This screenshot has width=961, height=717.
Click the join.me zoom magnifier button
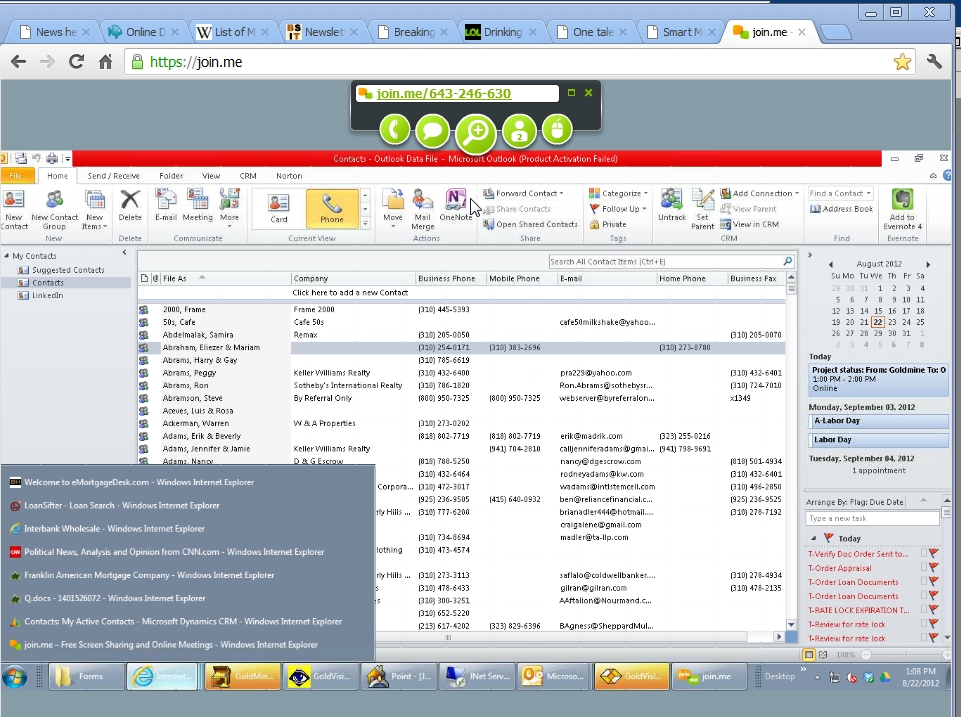pos(476,133)
